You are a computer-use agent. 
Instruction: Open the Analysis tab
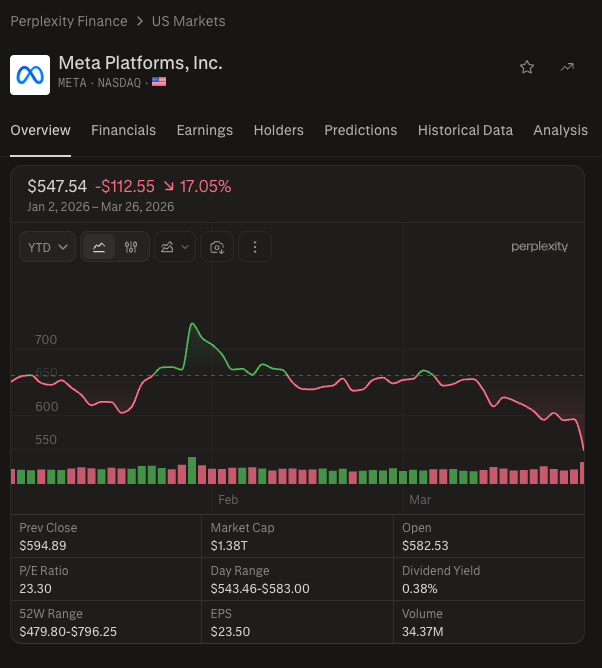click(x=561, y=130)
